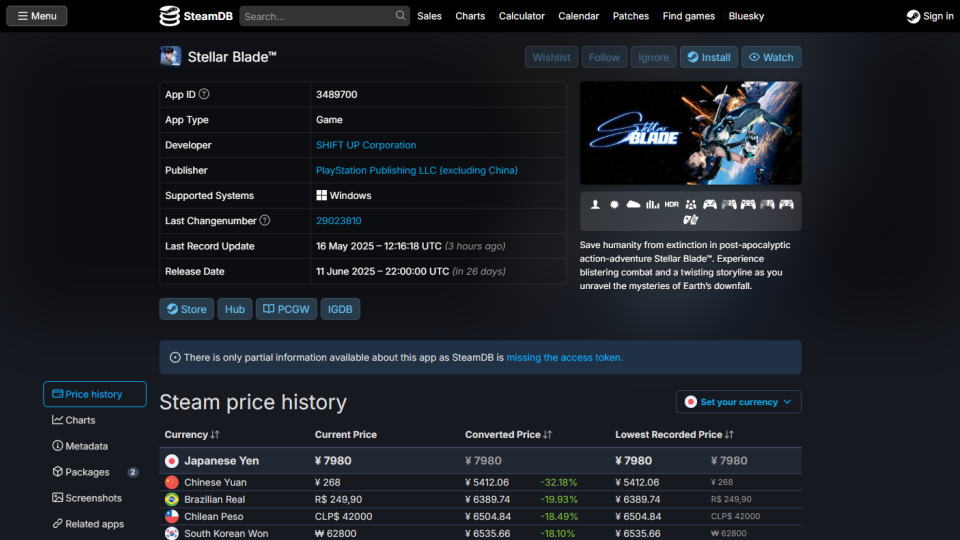
Task: Click the R$ 249,90 current price cell
Action: (x=338, y=500)
